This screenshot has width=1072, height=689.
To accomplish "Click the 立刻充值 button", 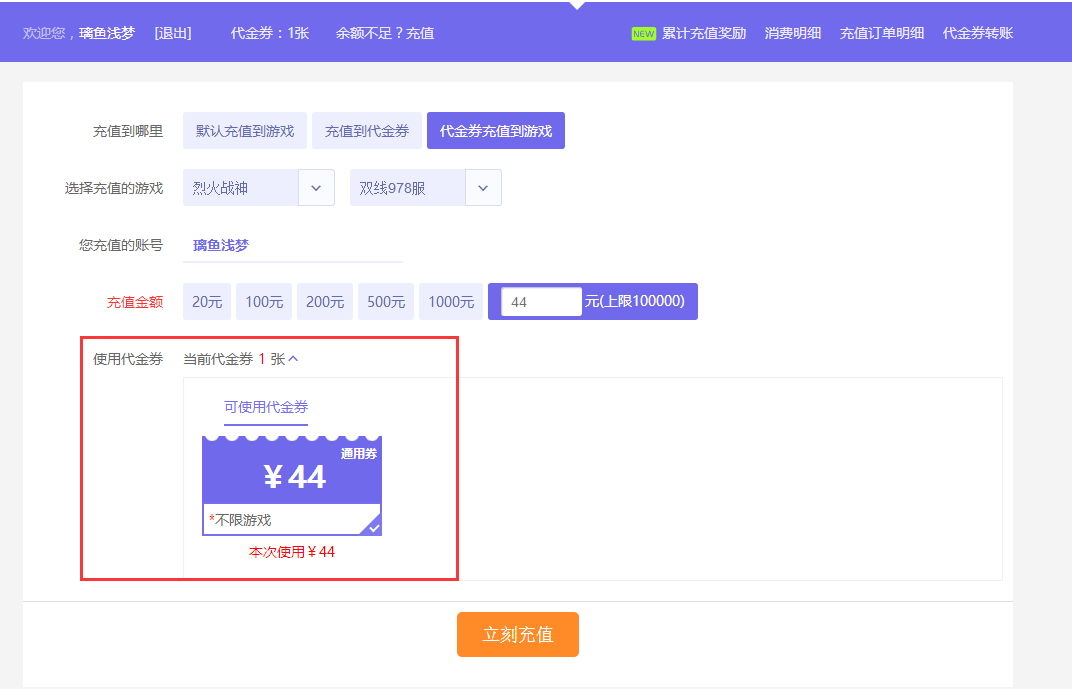I will pyautogui.click(x=517, y=635).
